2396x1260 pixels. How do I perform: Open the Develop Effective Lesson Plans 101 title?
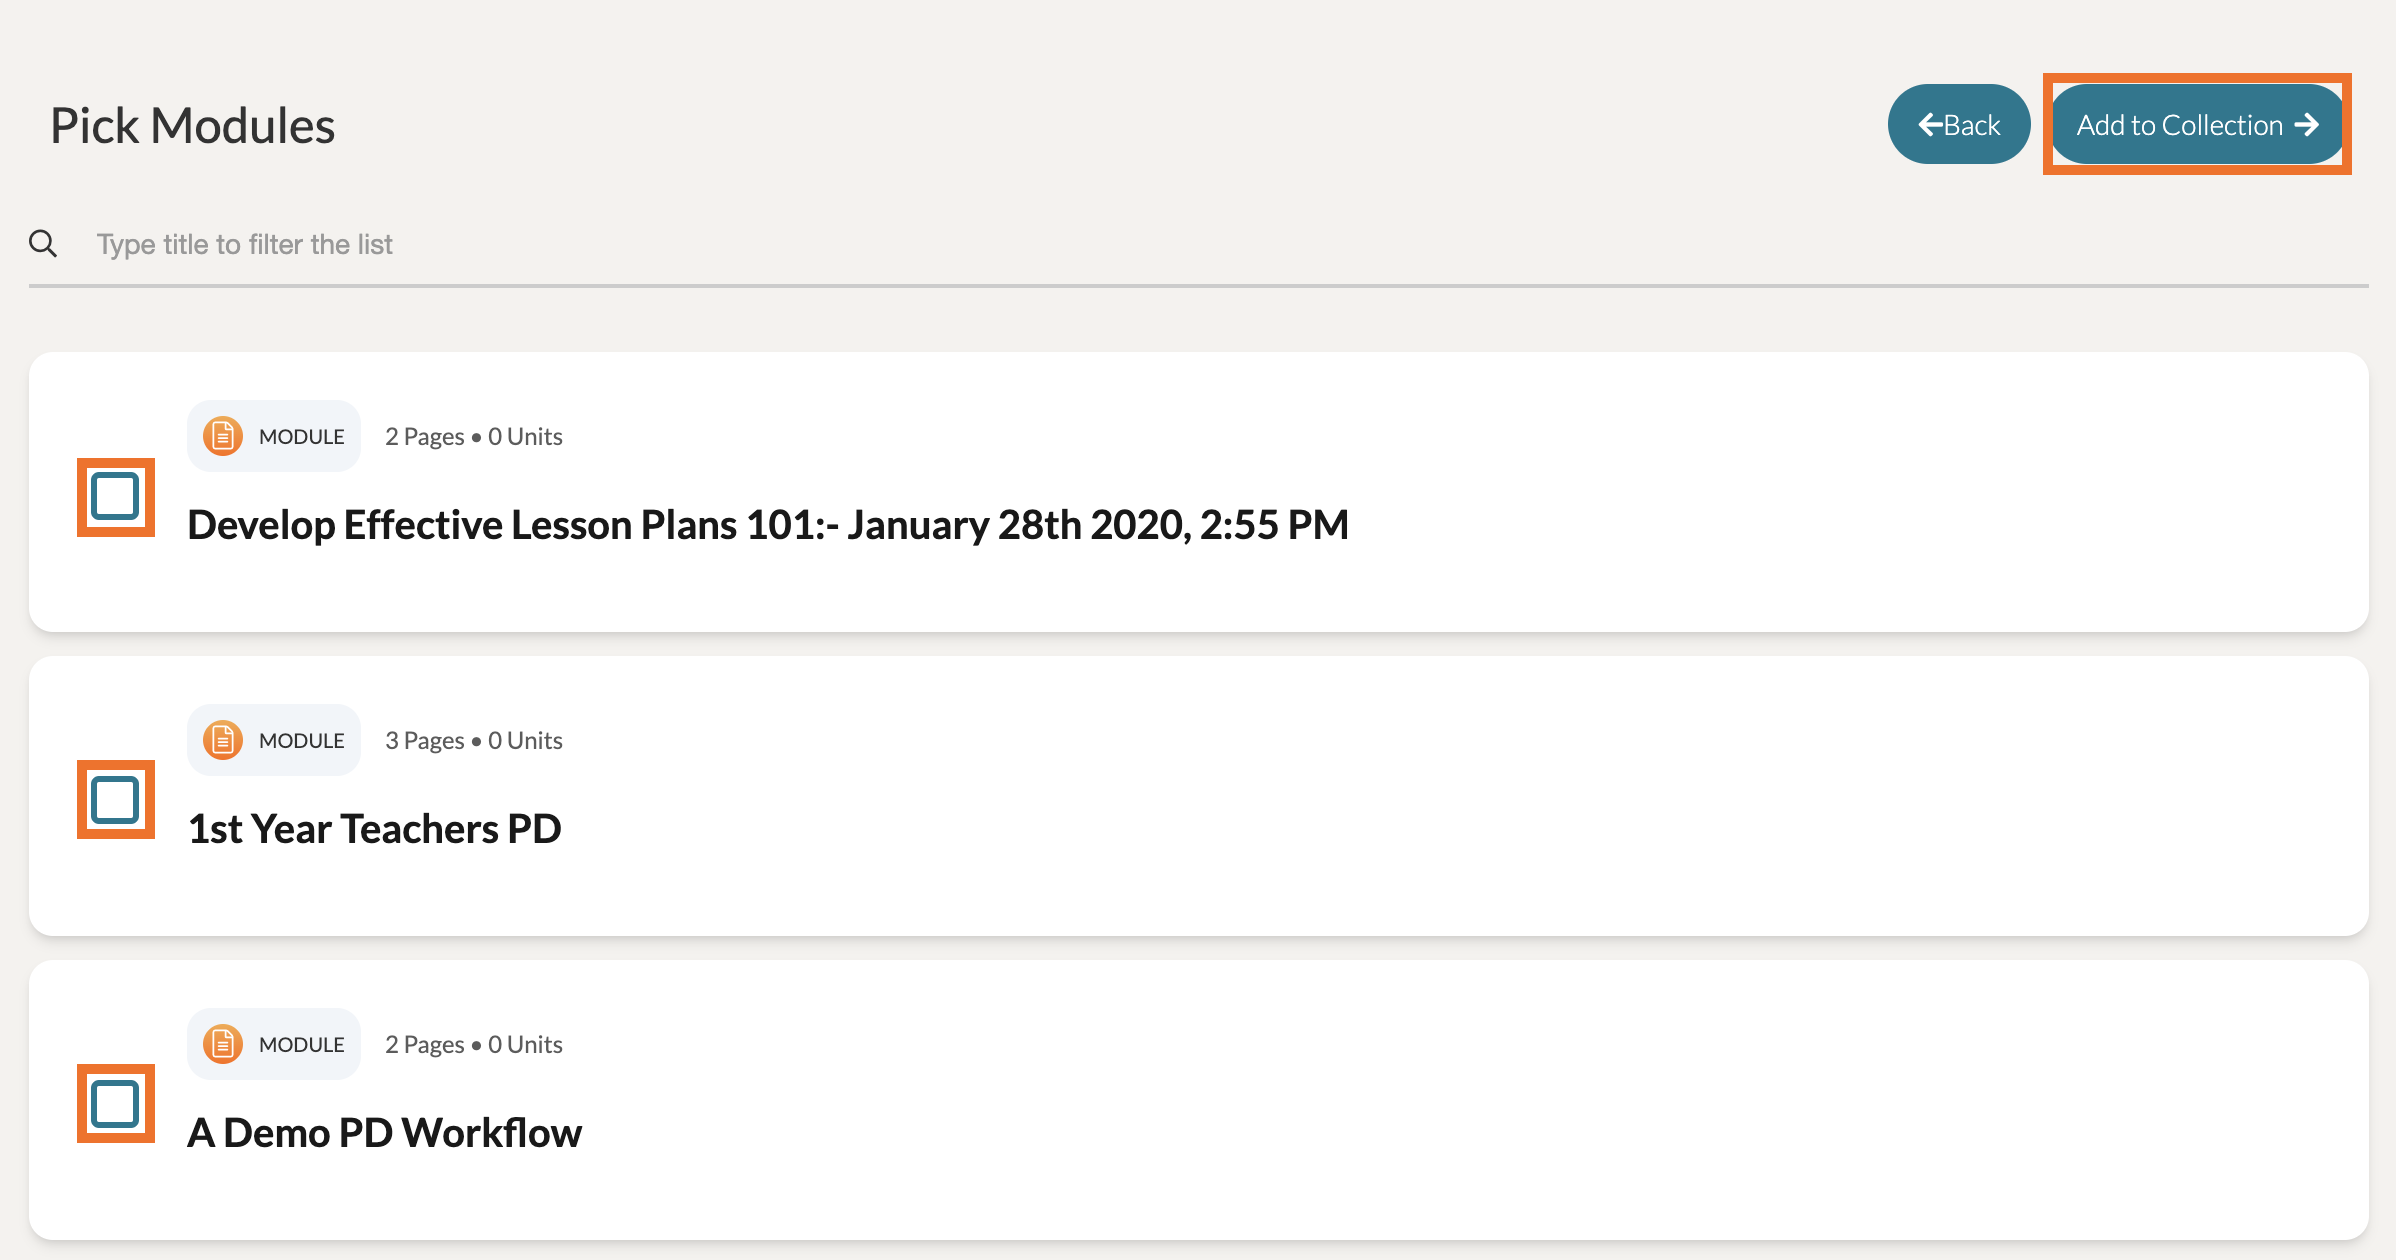(768, 525)
